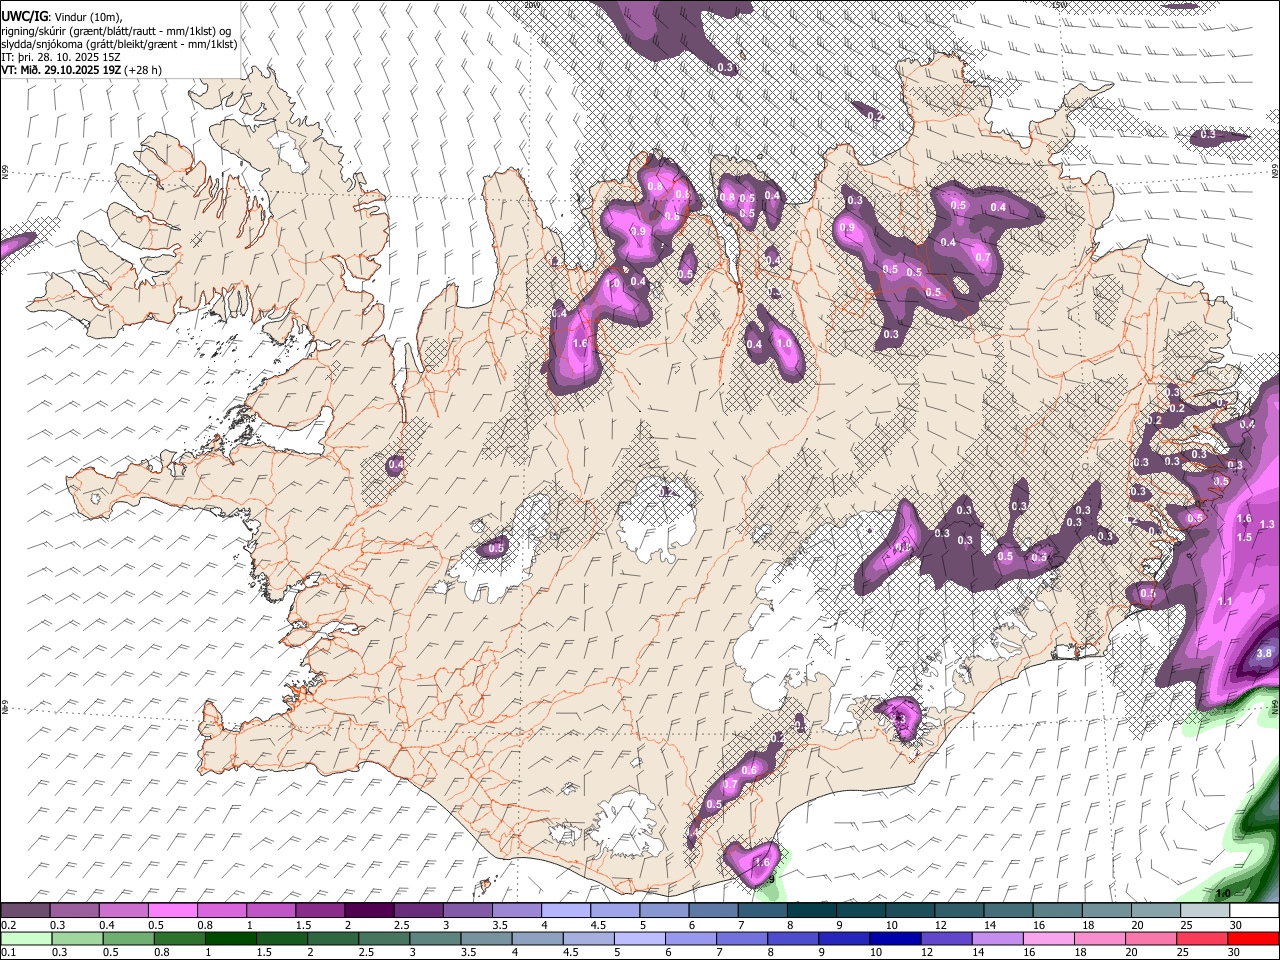This screenshot has height=960, width=1280.
Task: Click the '(+28 h)' forecast offset text
Action: click(143, 70)
